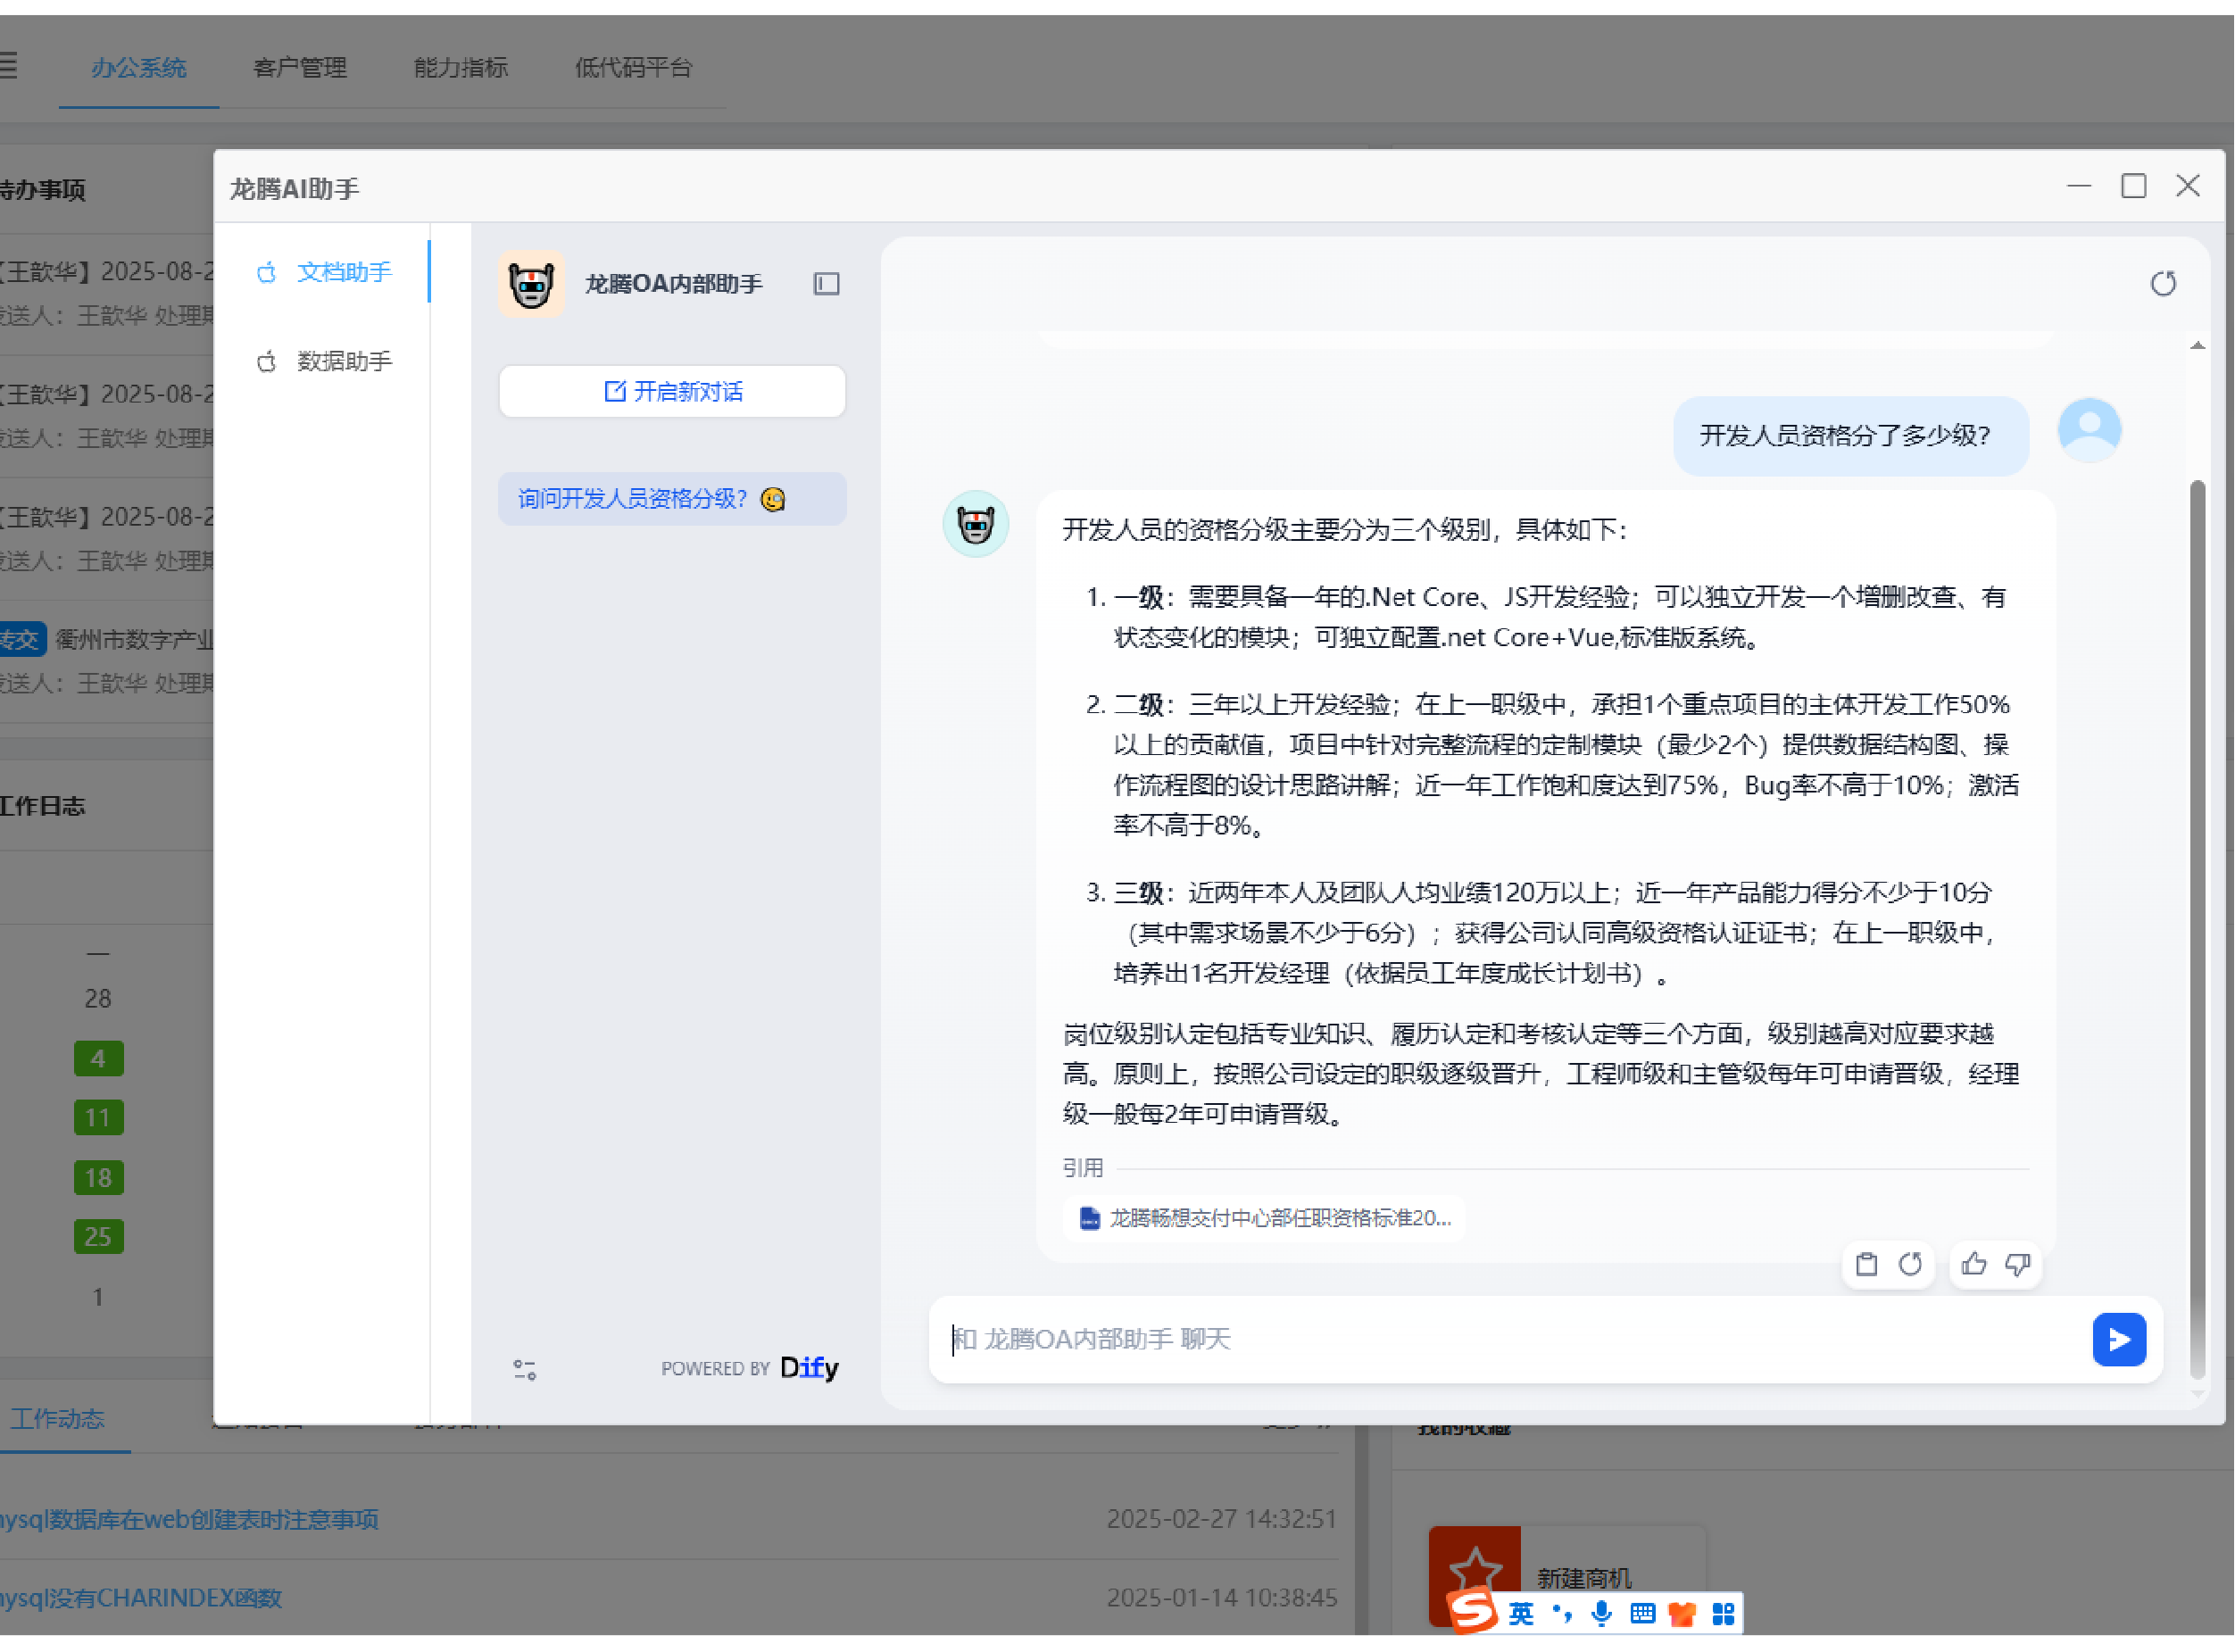Expand the hamburger menu at top left
Image resolution: width=2235 pixels, height=1652 pixels.
point(8,65)
